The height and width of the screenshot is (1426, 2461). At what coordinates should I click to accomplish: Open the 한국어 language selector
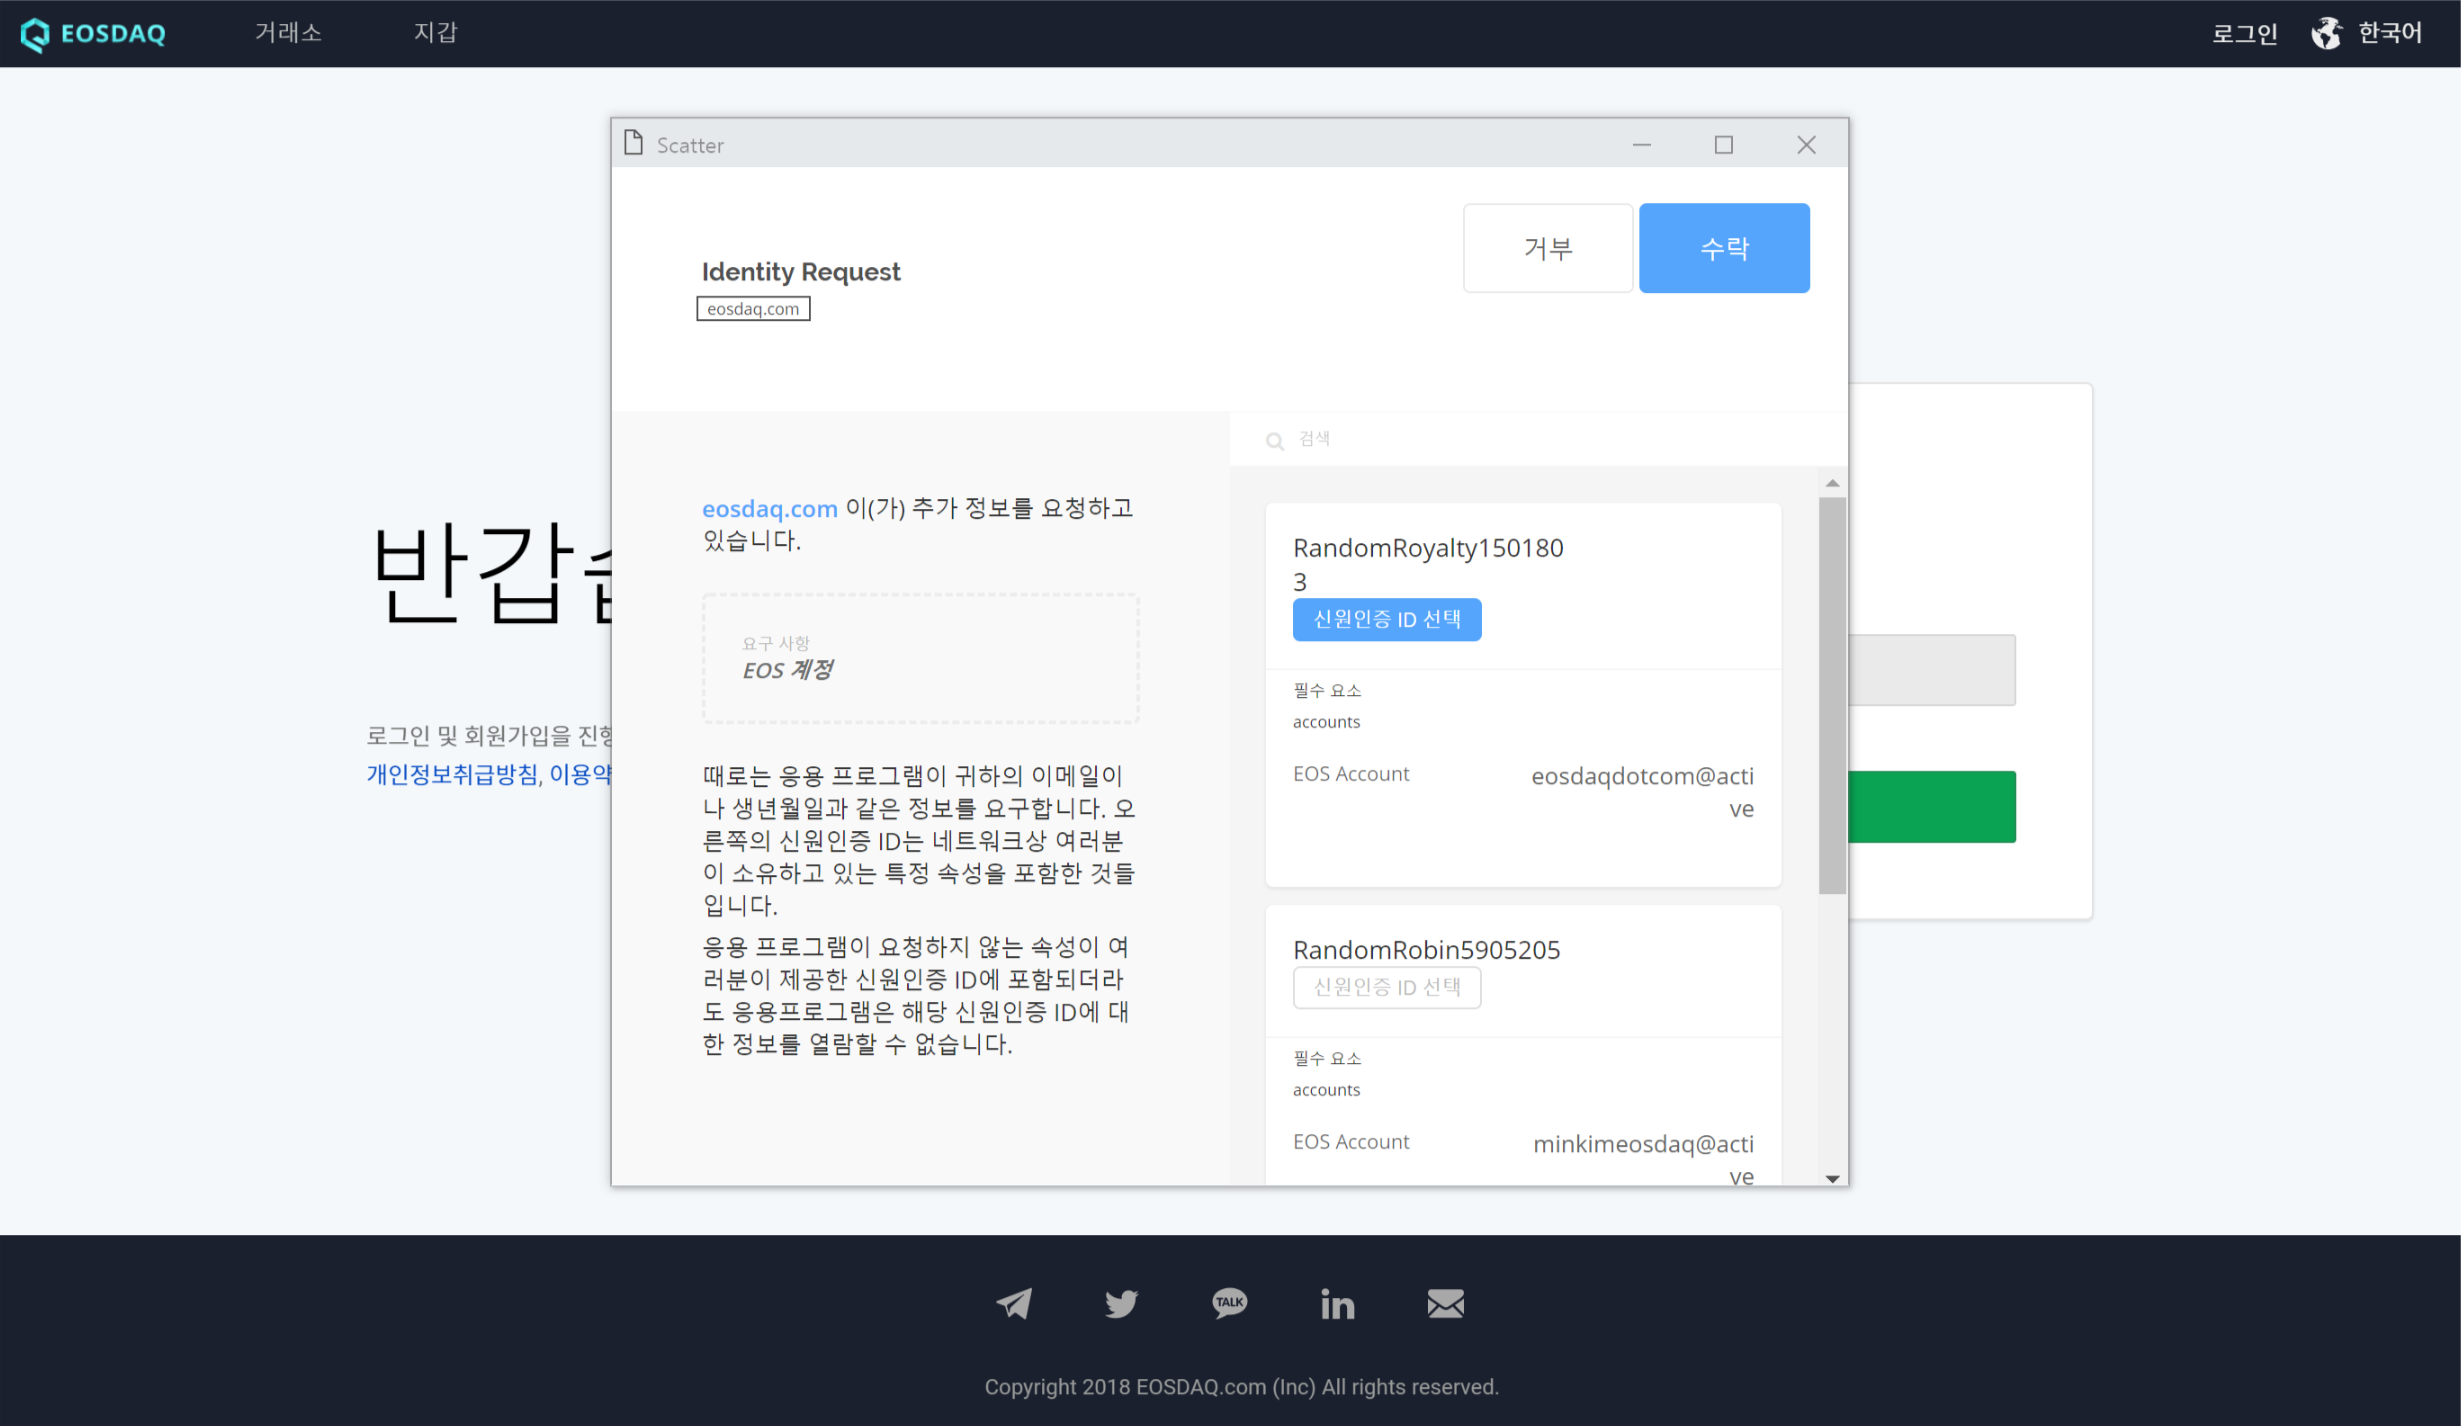coord(2390,33)
